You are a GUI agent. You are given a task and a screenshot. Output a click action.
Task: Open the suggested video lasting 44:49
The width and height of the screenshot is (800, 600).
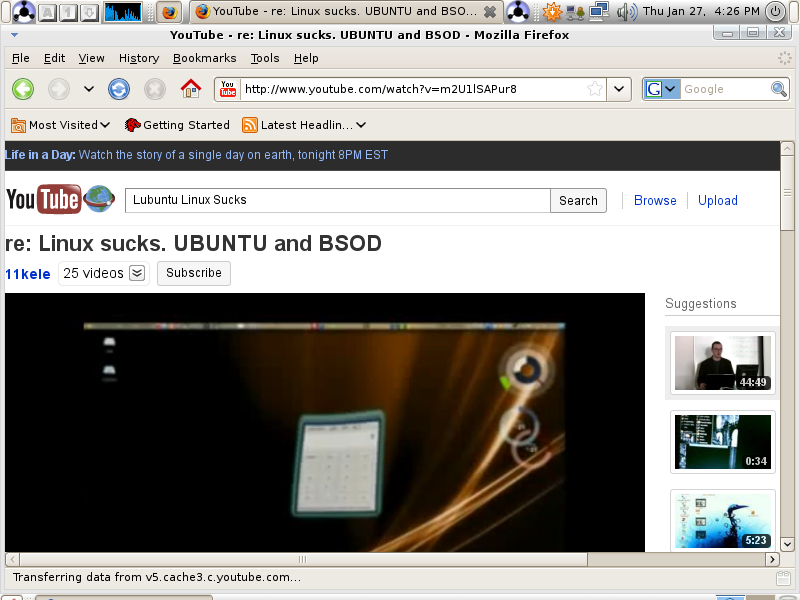coord(722,363)
